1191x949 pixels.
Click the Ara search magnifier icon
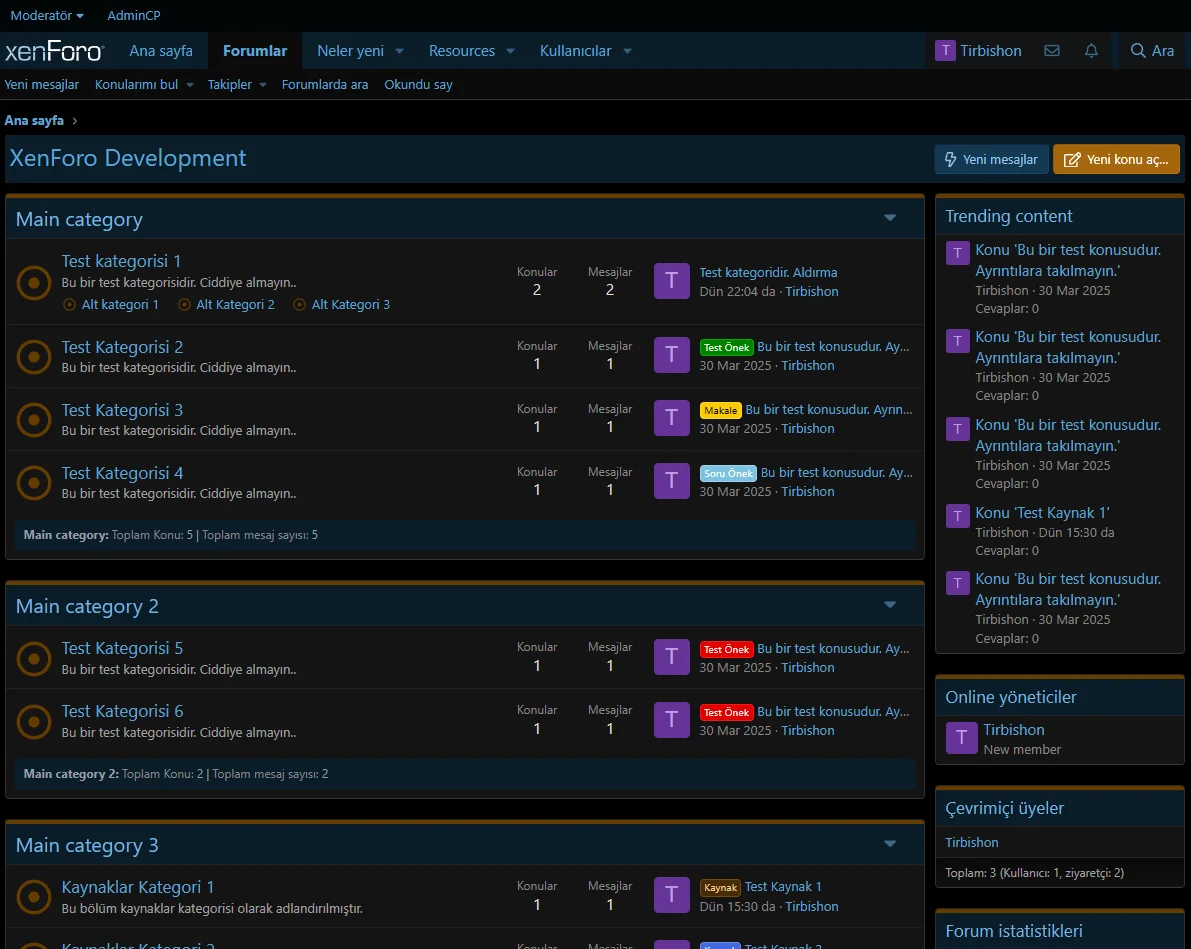click(1138, 51)
